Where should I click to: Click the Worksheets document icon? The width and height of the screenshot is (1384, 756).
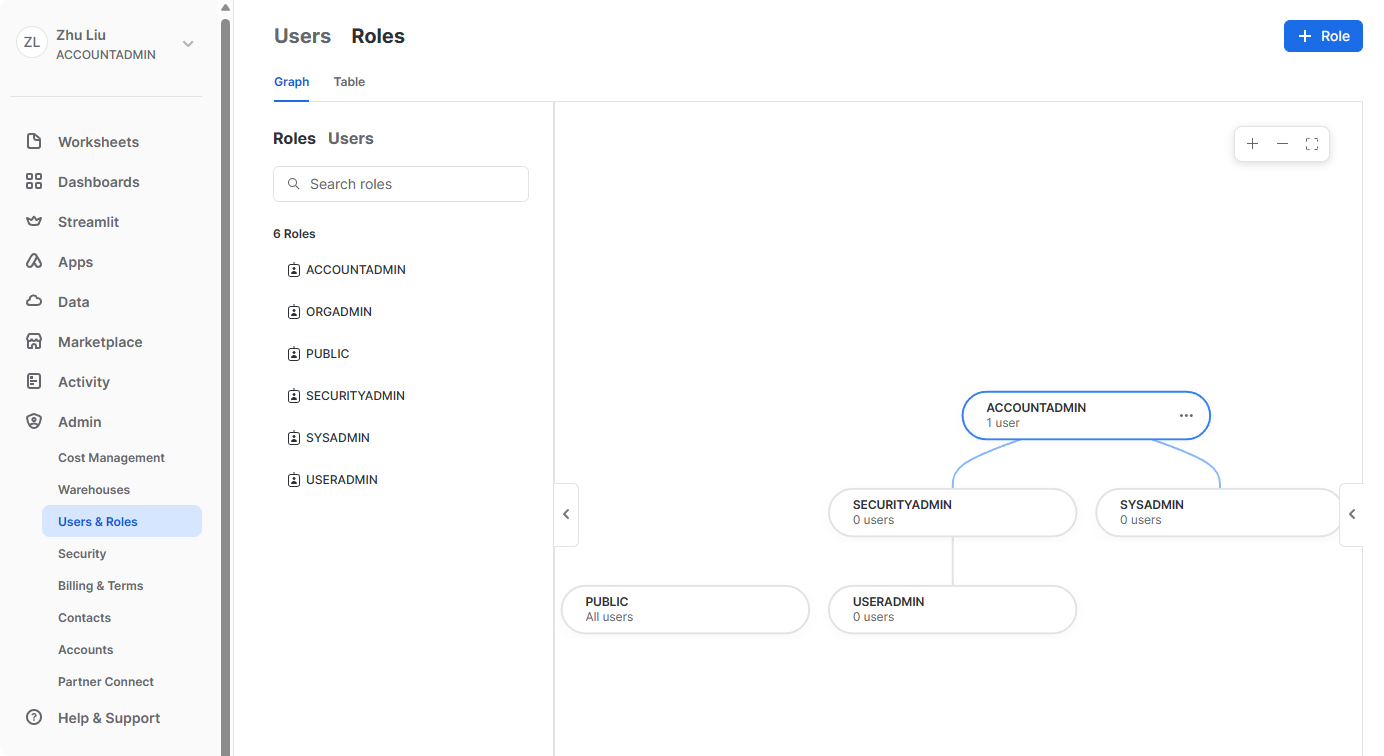tap(34, 142)
